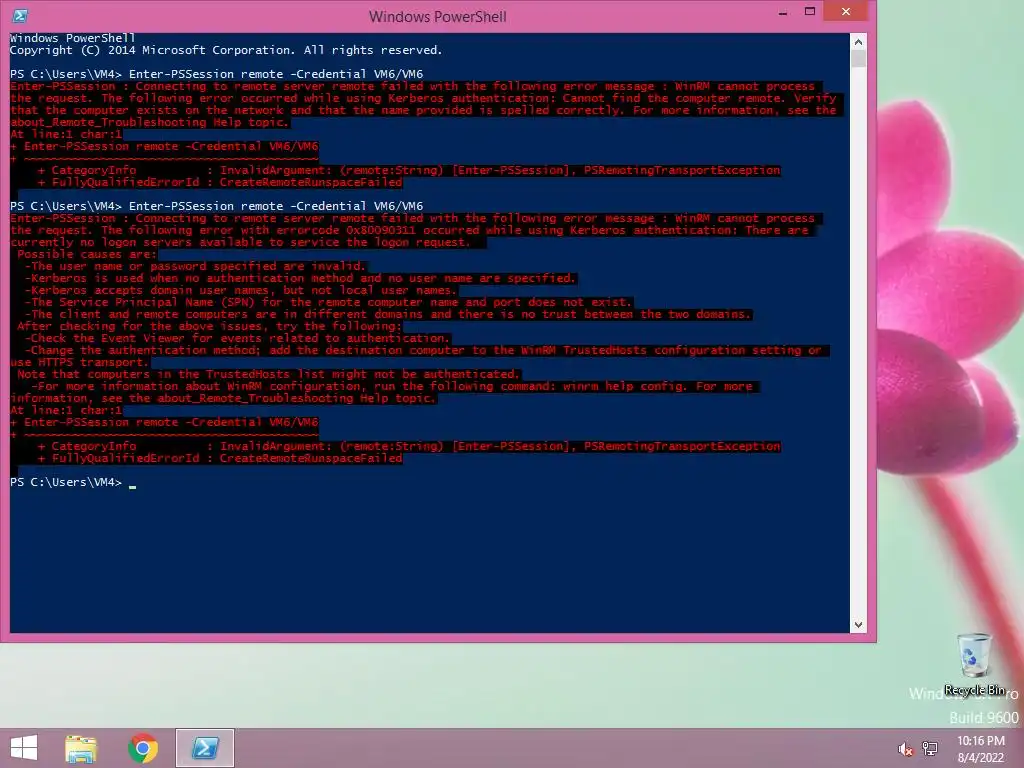
Task: Click the 'The user name or password' line
Action: 195,266
